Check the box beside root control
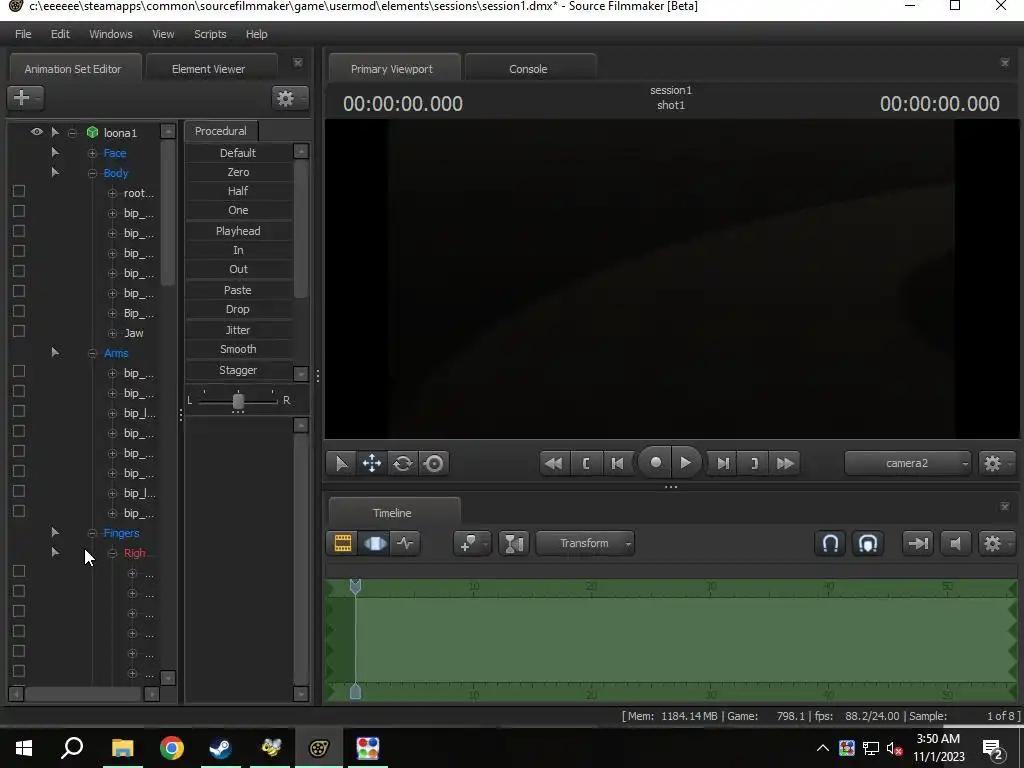This screenshot has width=1024, height=768. pyautogui.click(x=19, y=191)
